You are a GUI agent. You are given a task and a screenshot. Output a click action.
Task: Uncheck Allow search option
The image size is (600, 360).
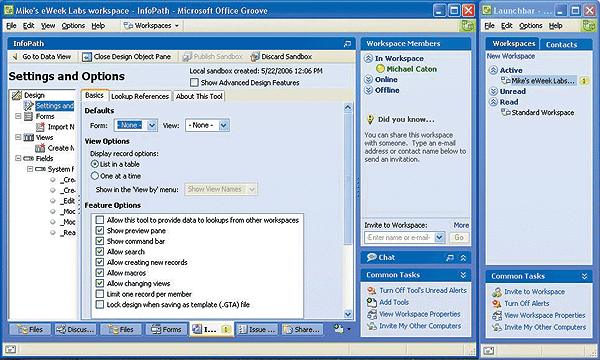tap(100, 252)
